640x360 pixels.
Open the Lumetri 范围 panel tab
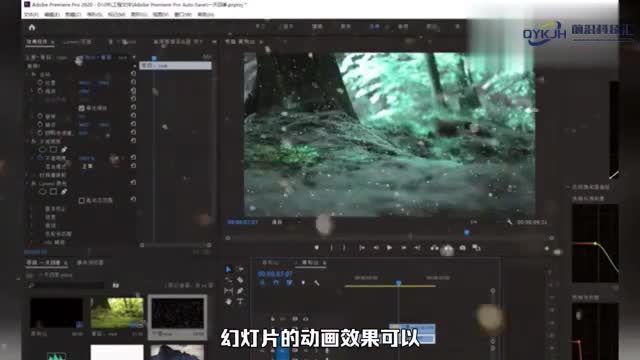click(x=78, y=42)
